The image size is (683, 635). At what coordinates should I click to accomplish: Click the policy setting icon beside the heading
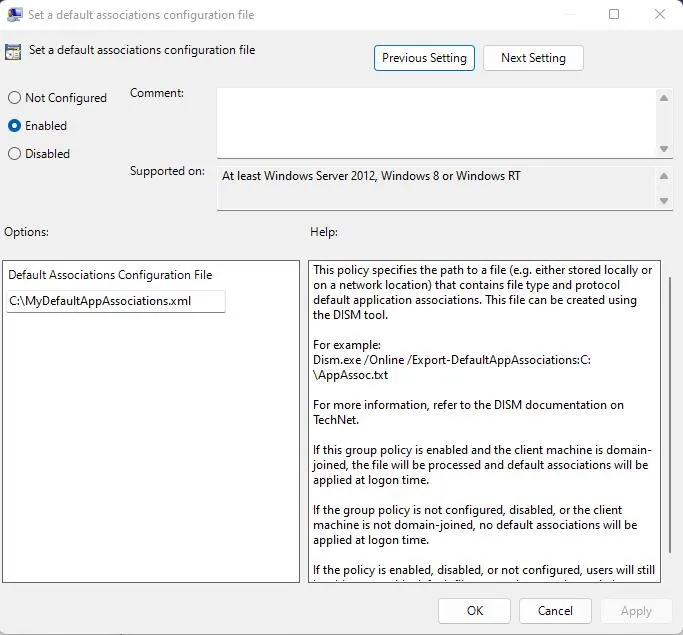pos(13,52)
